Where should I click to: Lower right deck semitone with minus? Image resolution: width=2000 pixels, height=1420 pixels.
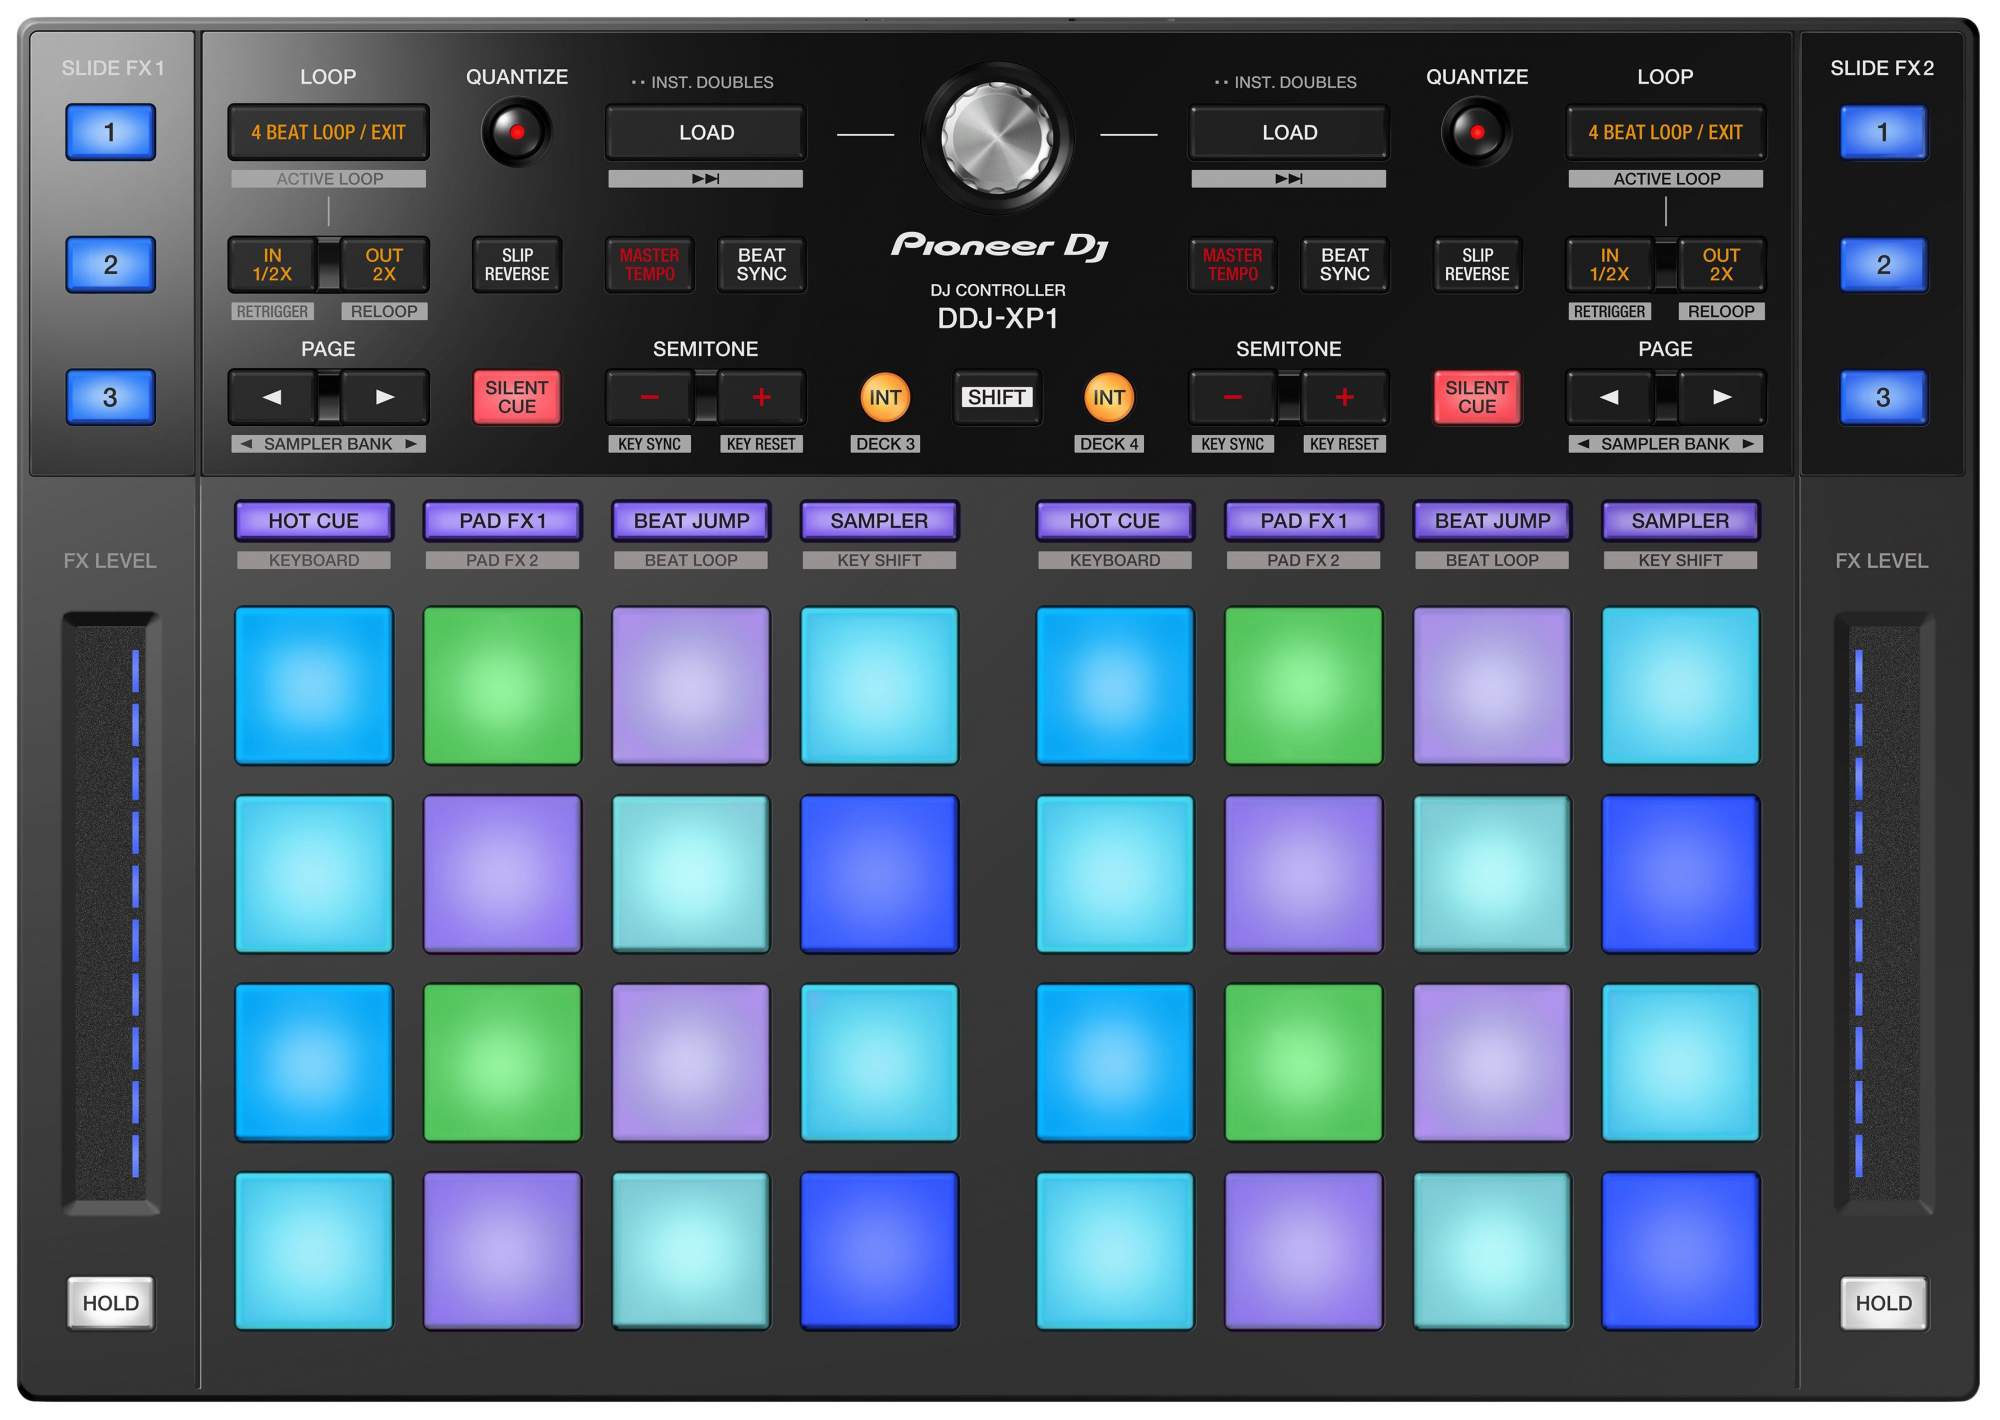tap(1232, 397)
